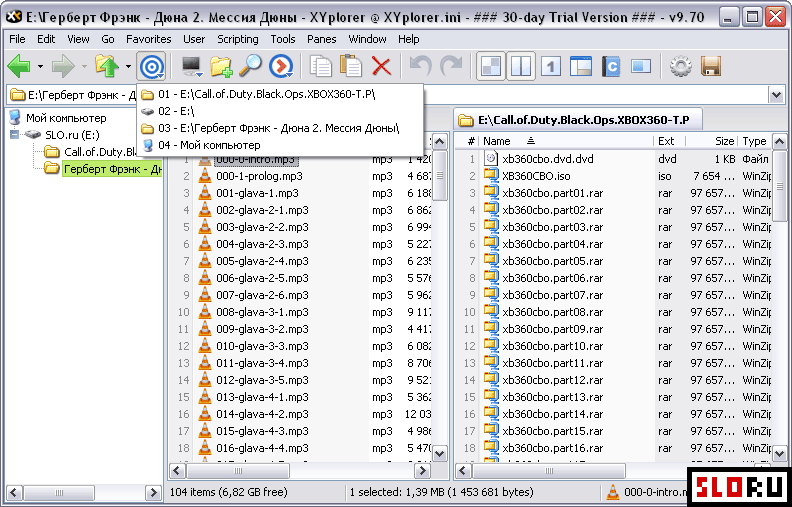The width and height of the screenshot is (792, 507).
Task: Choose '02 - E:\' from hotlist
Action: 279,111
